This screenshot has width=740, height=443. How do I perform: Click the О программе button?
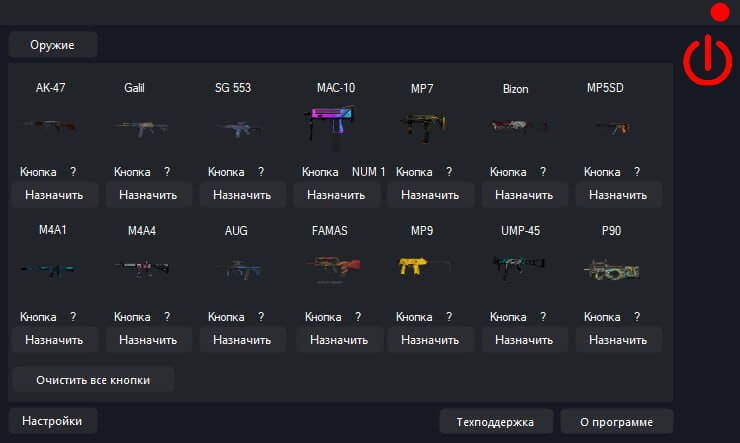pos(617,421)
